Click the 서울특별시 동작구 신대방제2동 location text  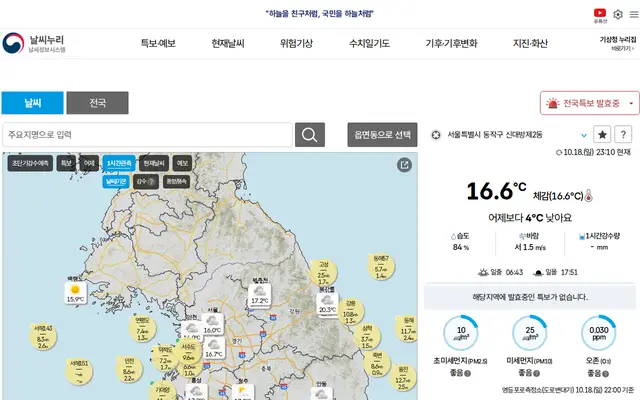pos(495,135)
